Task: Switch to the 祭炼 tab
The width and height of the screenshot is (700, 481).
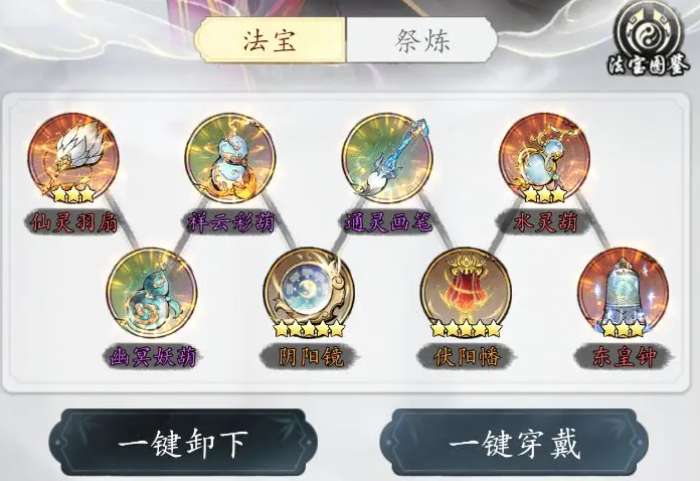Action: 422,41
